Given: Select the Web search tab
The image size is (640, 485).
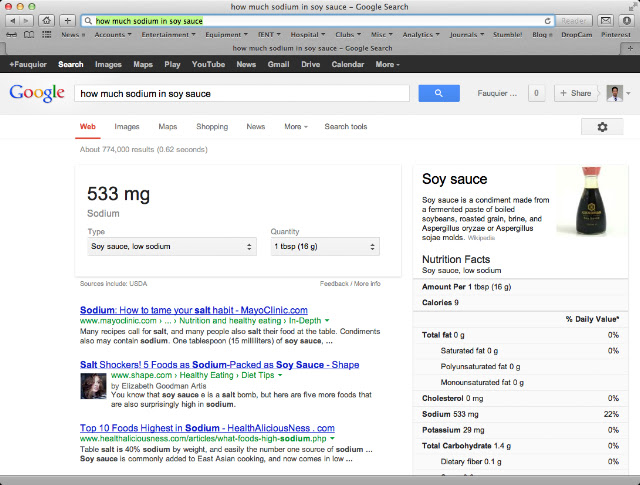Looking at the screenshot, I should coord(88,127).
